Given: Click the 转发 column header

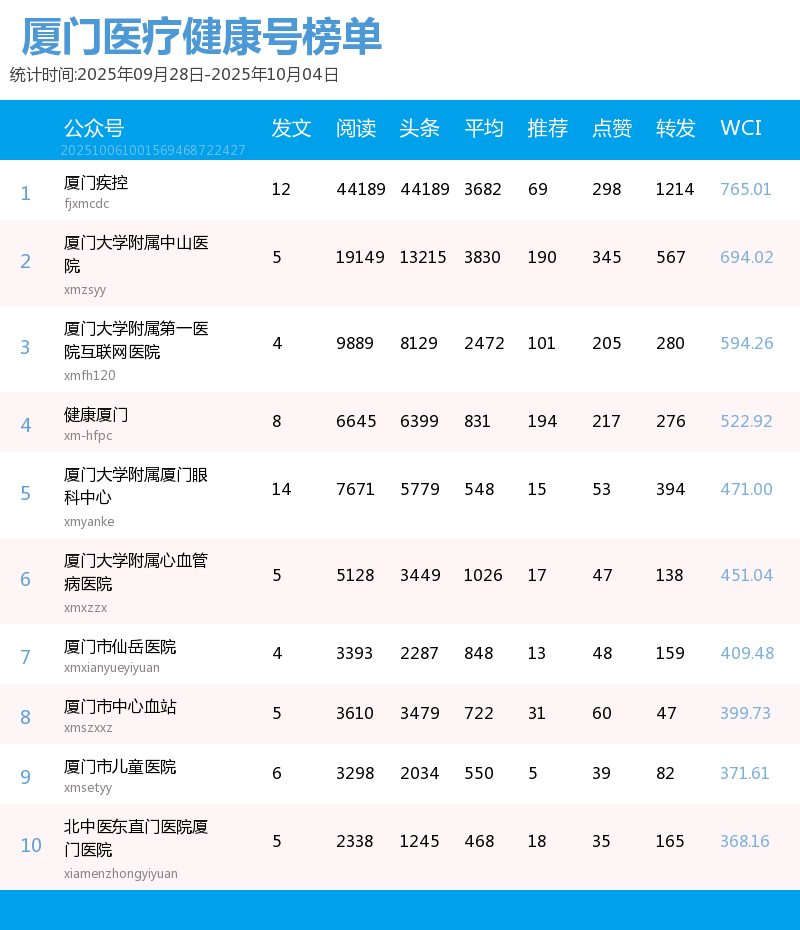Looking at the screenshot, I should (x=676, y=128).
